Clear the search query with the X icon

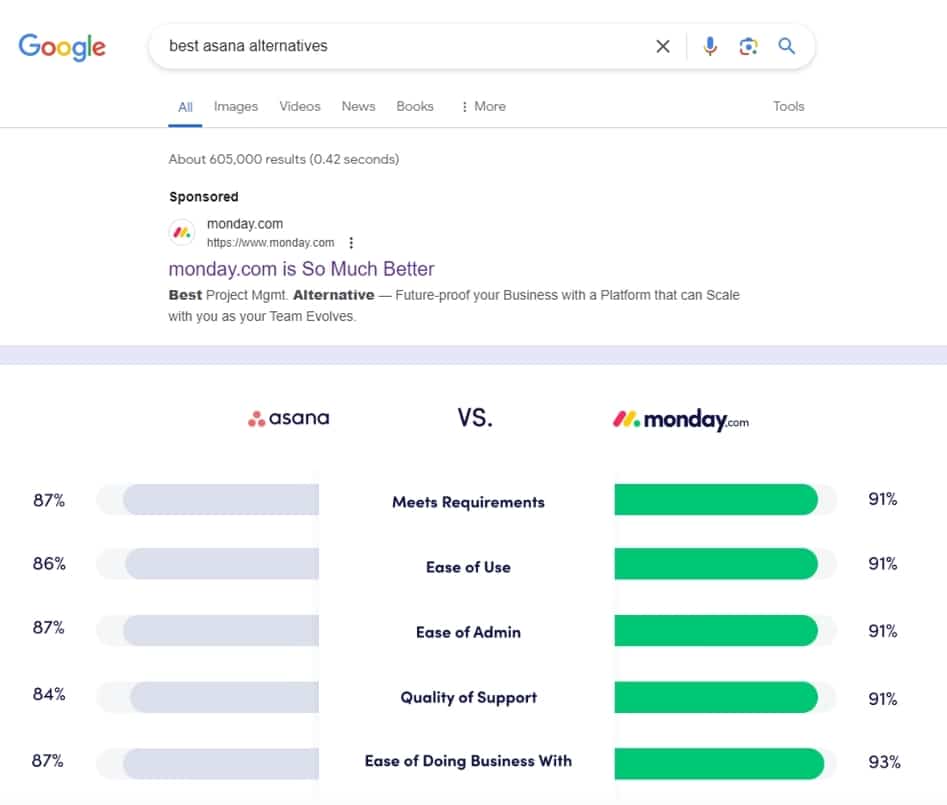(662, 46)
